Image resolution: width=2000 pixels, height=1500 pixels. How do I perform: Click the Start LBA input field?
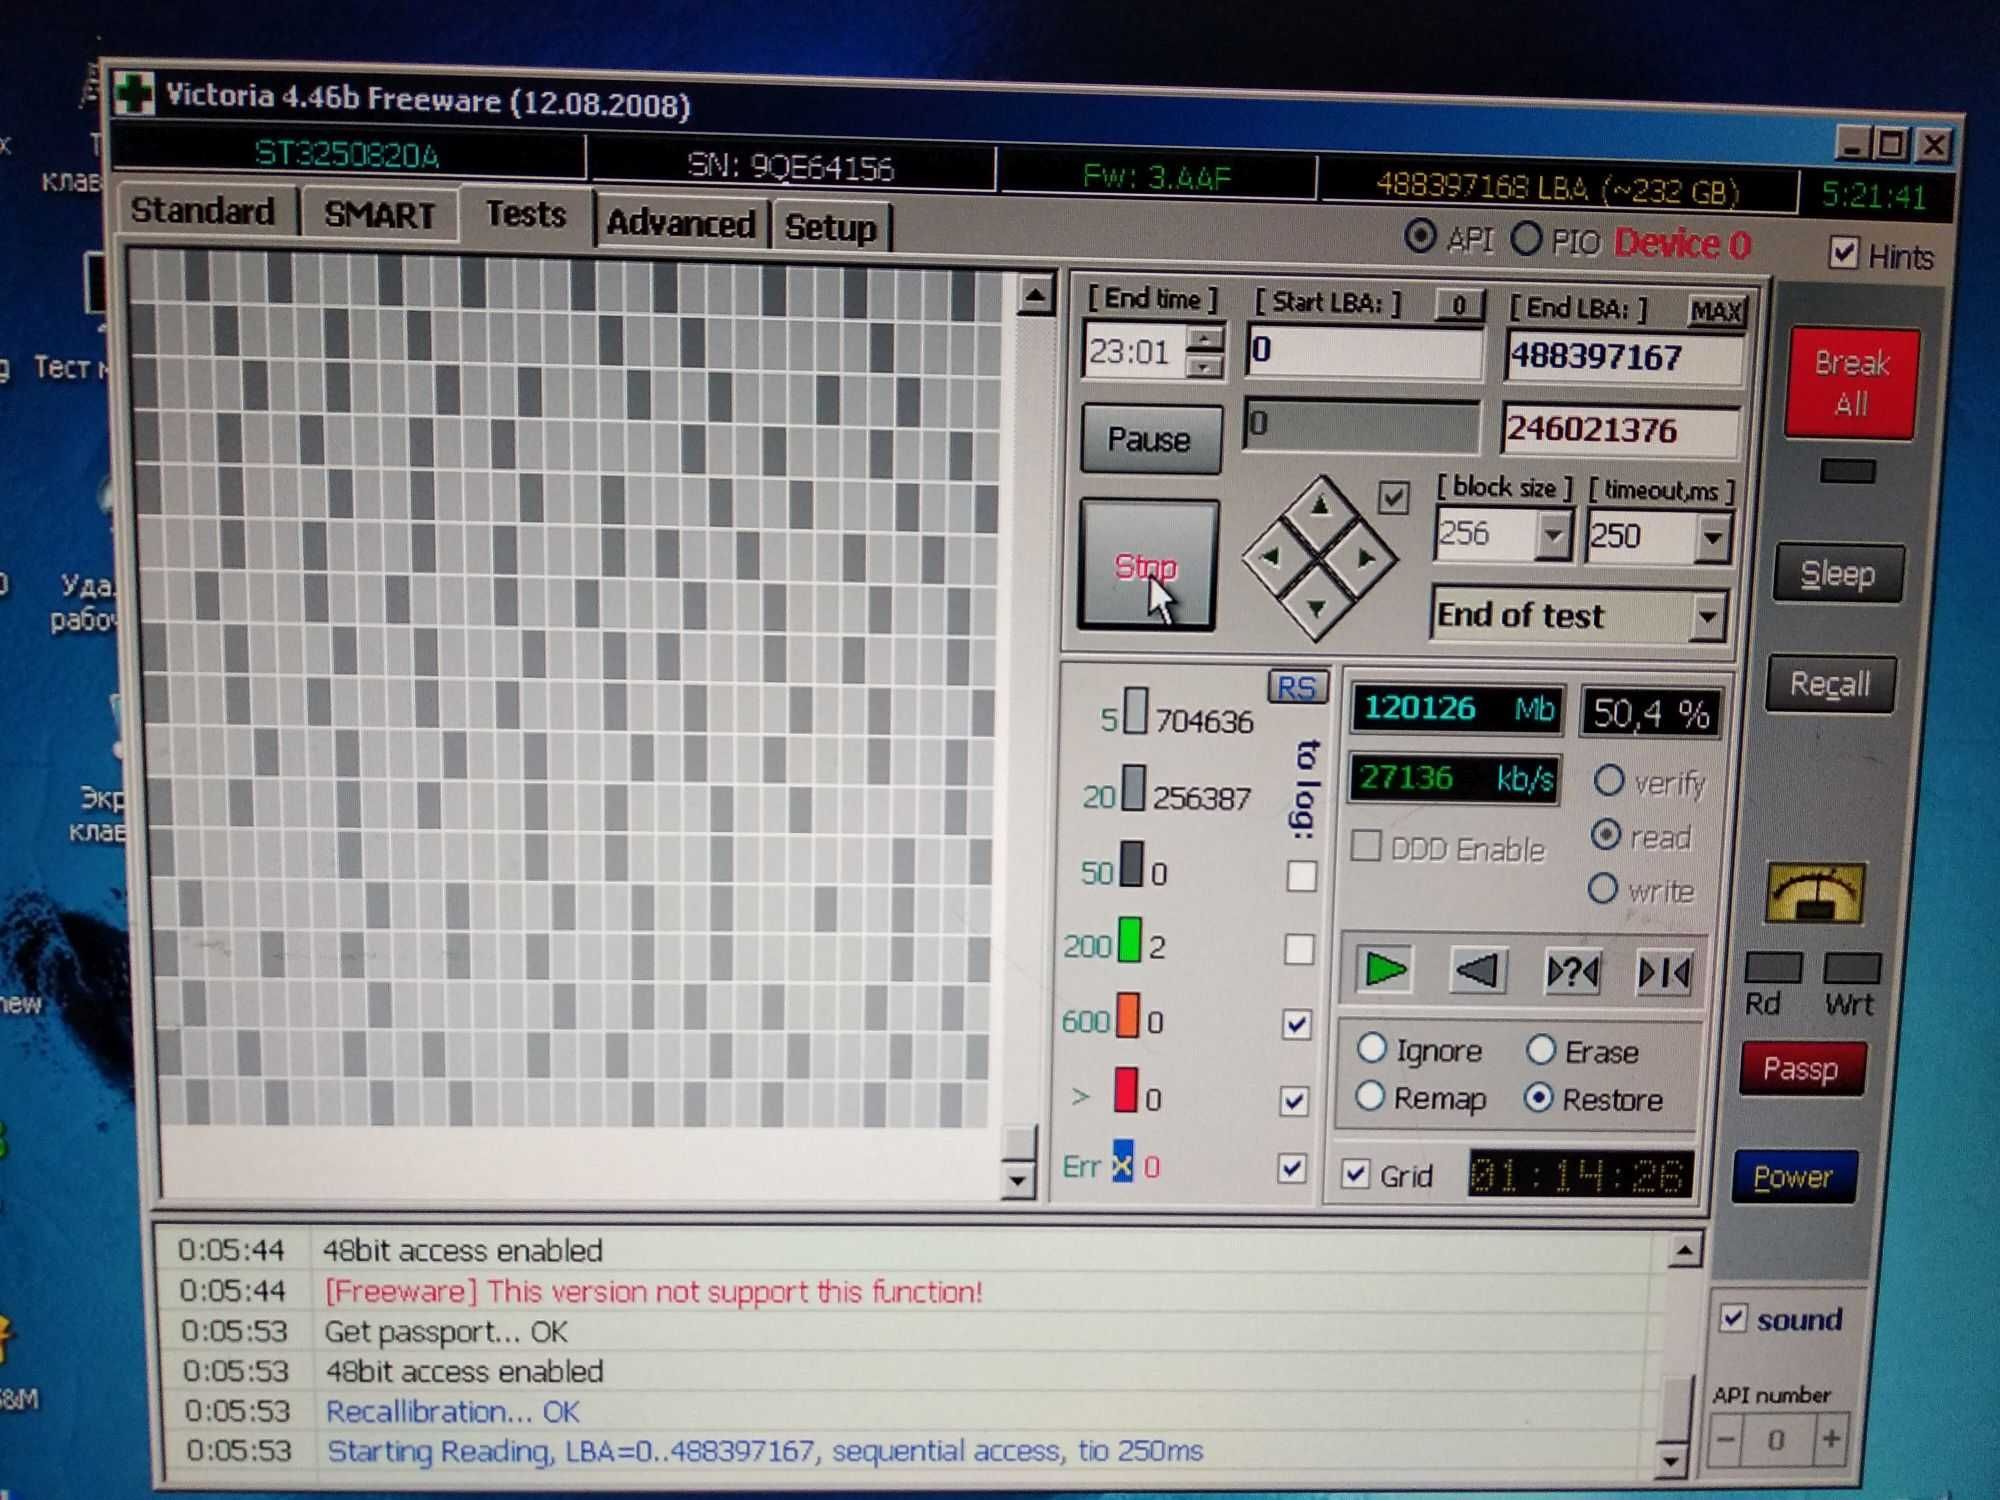(1364, 351)
